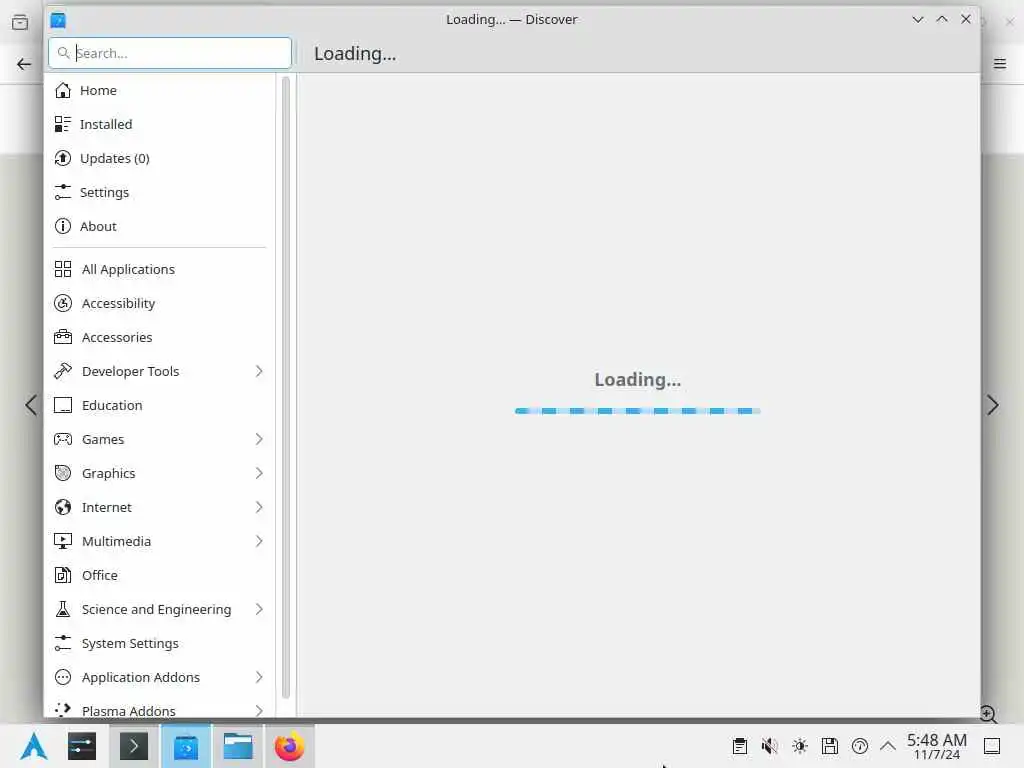
Task: Click the back arrow in background window
Action: 24,64
